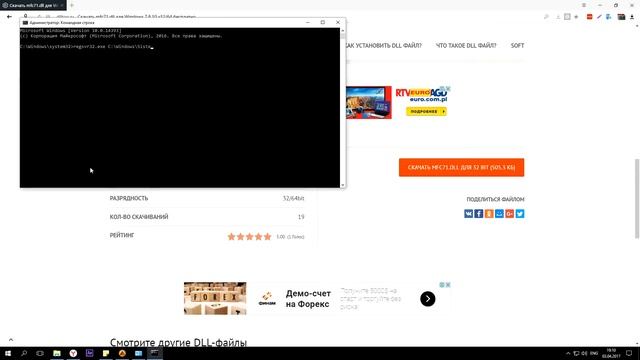The height and width of the screenshot is (360, 640).
Task: Open the sticky notes taskbar icon
Action: click(106, 353)
